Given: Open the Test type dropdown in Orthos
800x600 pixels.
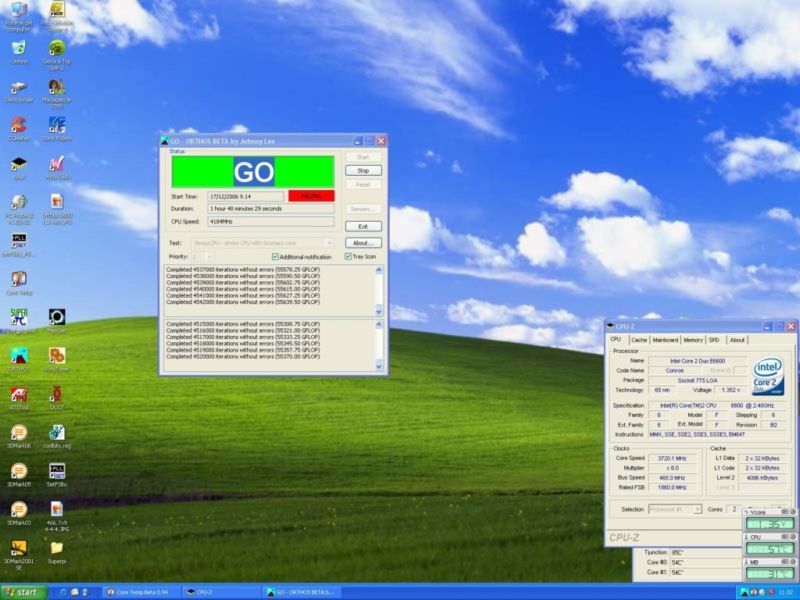Looking at the screenshot, I should click(263, 243).
